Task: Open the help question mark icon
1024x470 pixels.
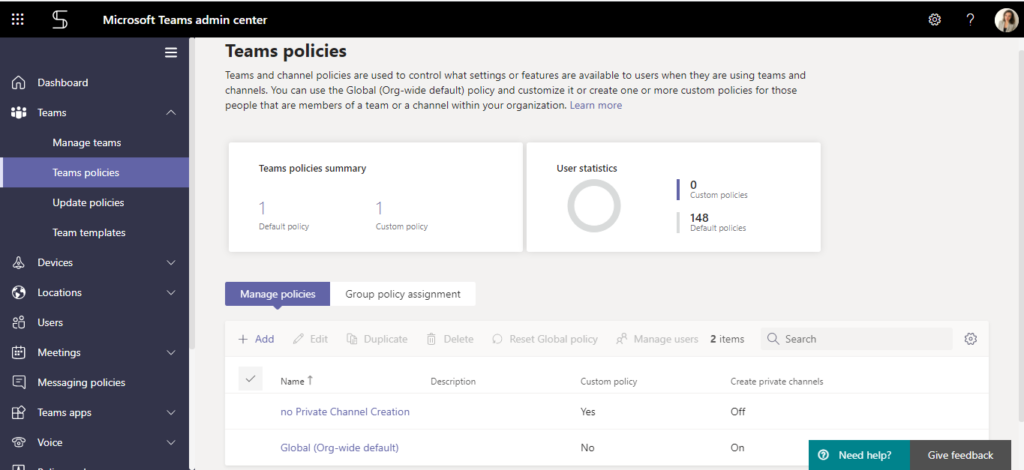Action: pos(970,20)
